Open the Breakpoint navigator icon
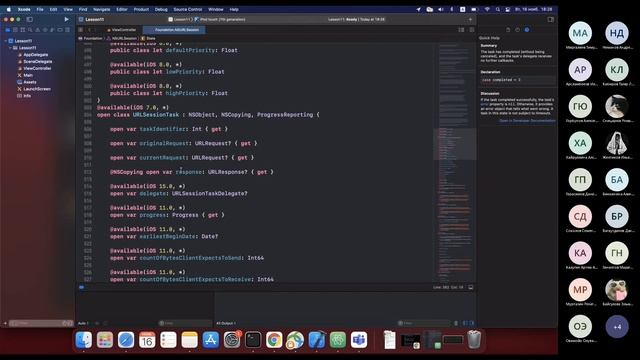This screenshot has height=360, width=640. pyautogui.click(x=60, y=30)
